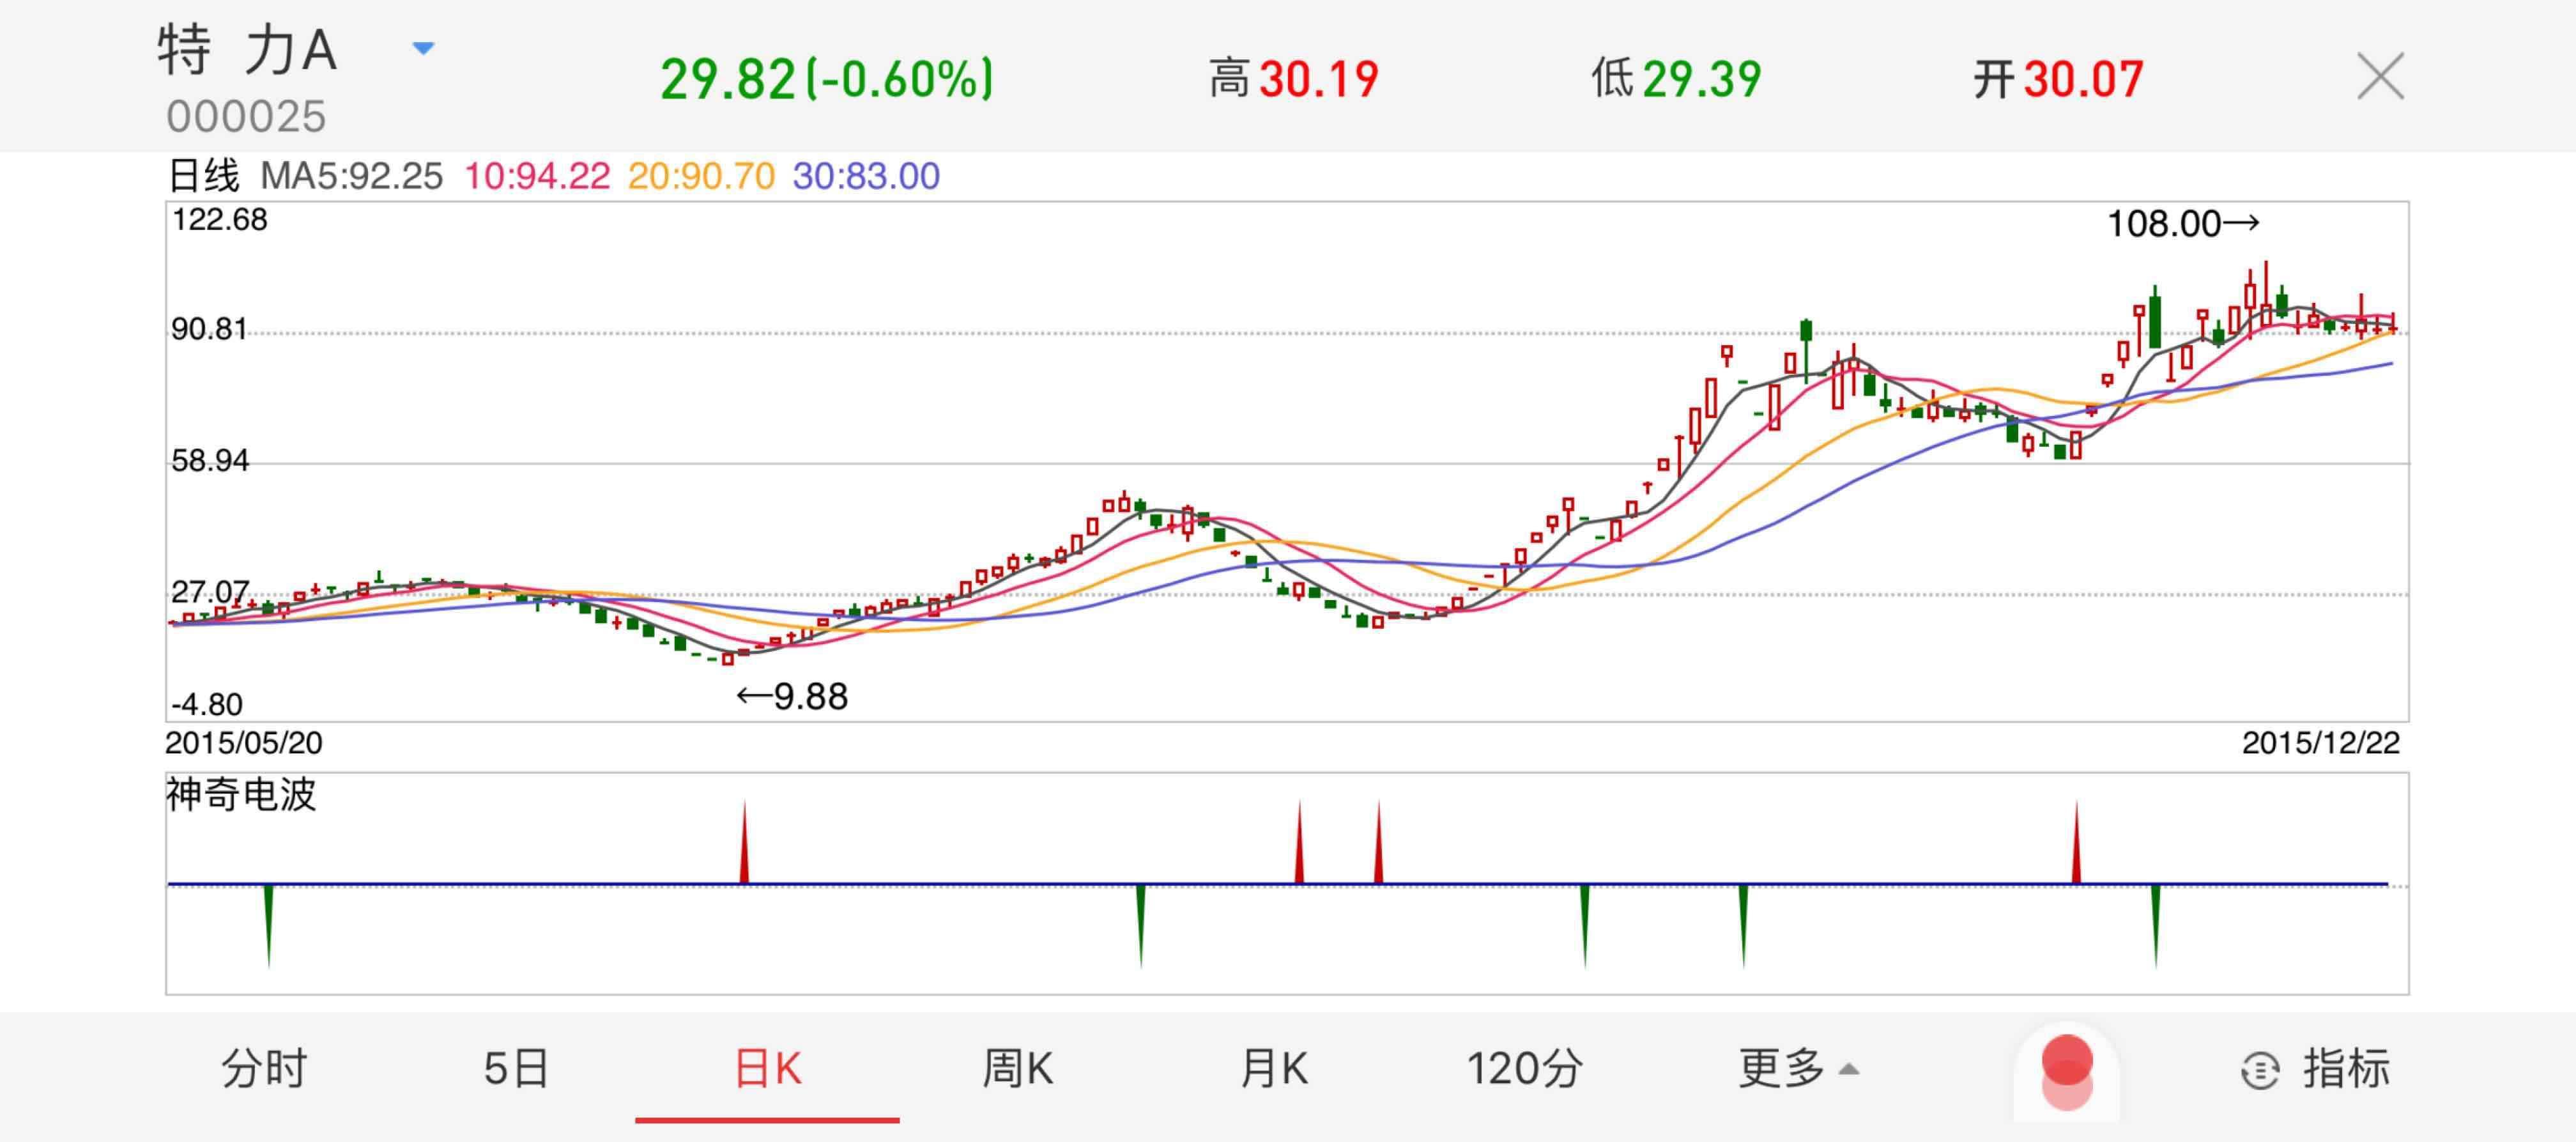The width and height of the screenshot is (2576, 1142).
Task: Tap the 30:83.00 moving average label
Action: (866, 176)
